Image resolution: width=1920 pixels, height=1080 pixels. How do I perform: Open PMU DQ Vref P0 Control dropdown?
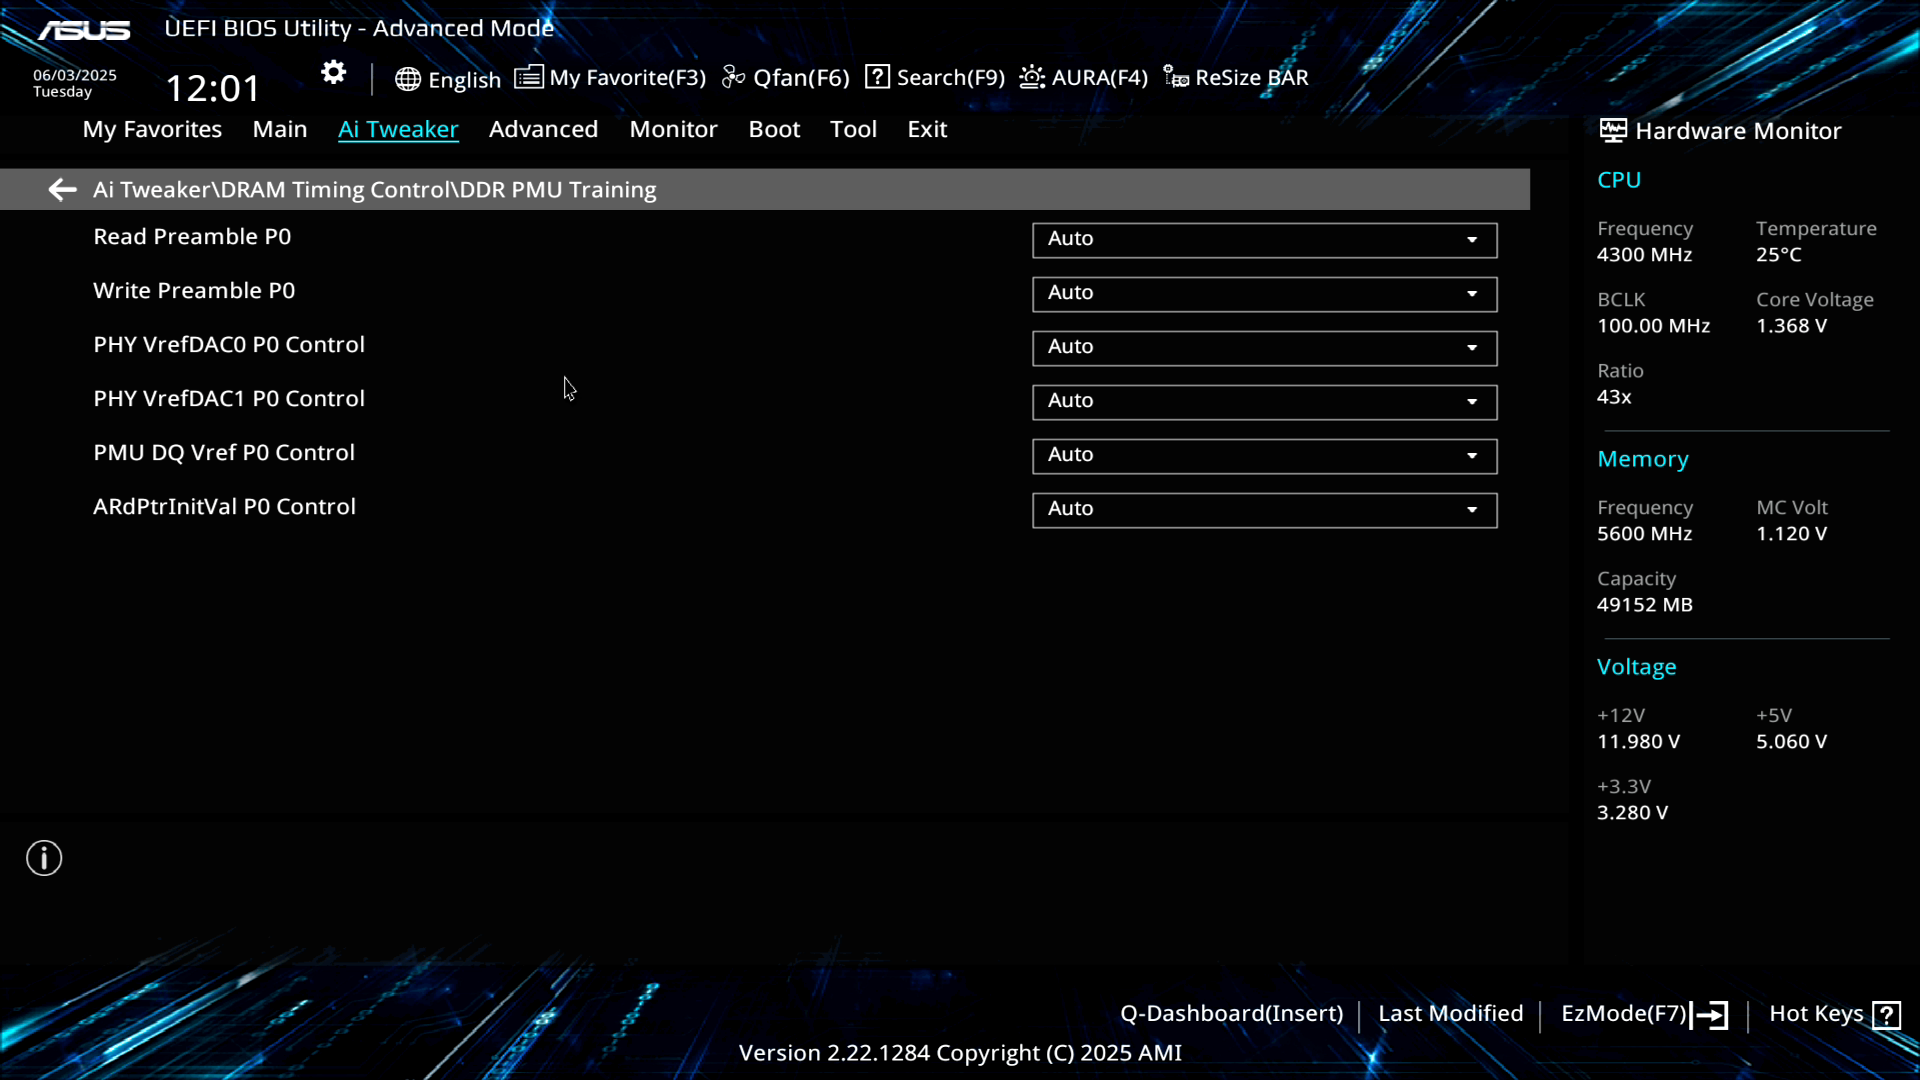click(x=1264, y=456)
